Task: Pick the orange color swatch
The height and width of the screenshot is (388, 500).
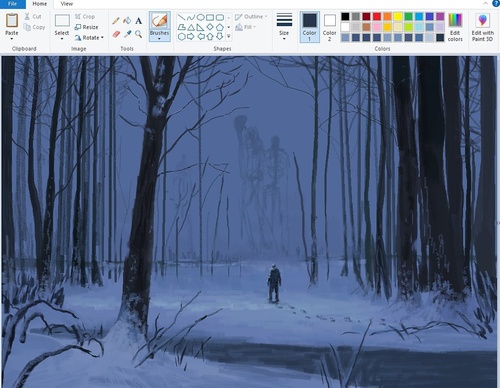Action: 387,16
